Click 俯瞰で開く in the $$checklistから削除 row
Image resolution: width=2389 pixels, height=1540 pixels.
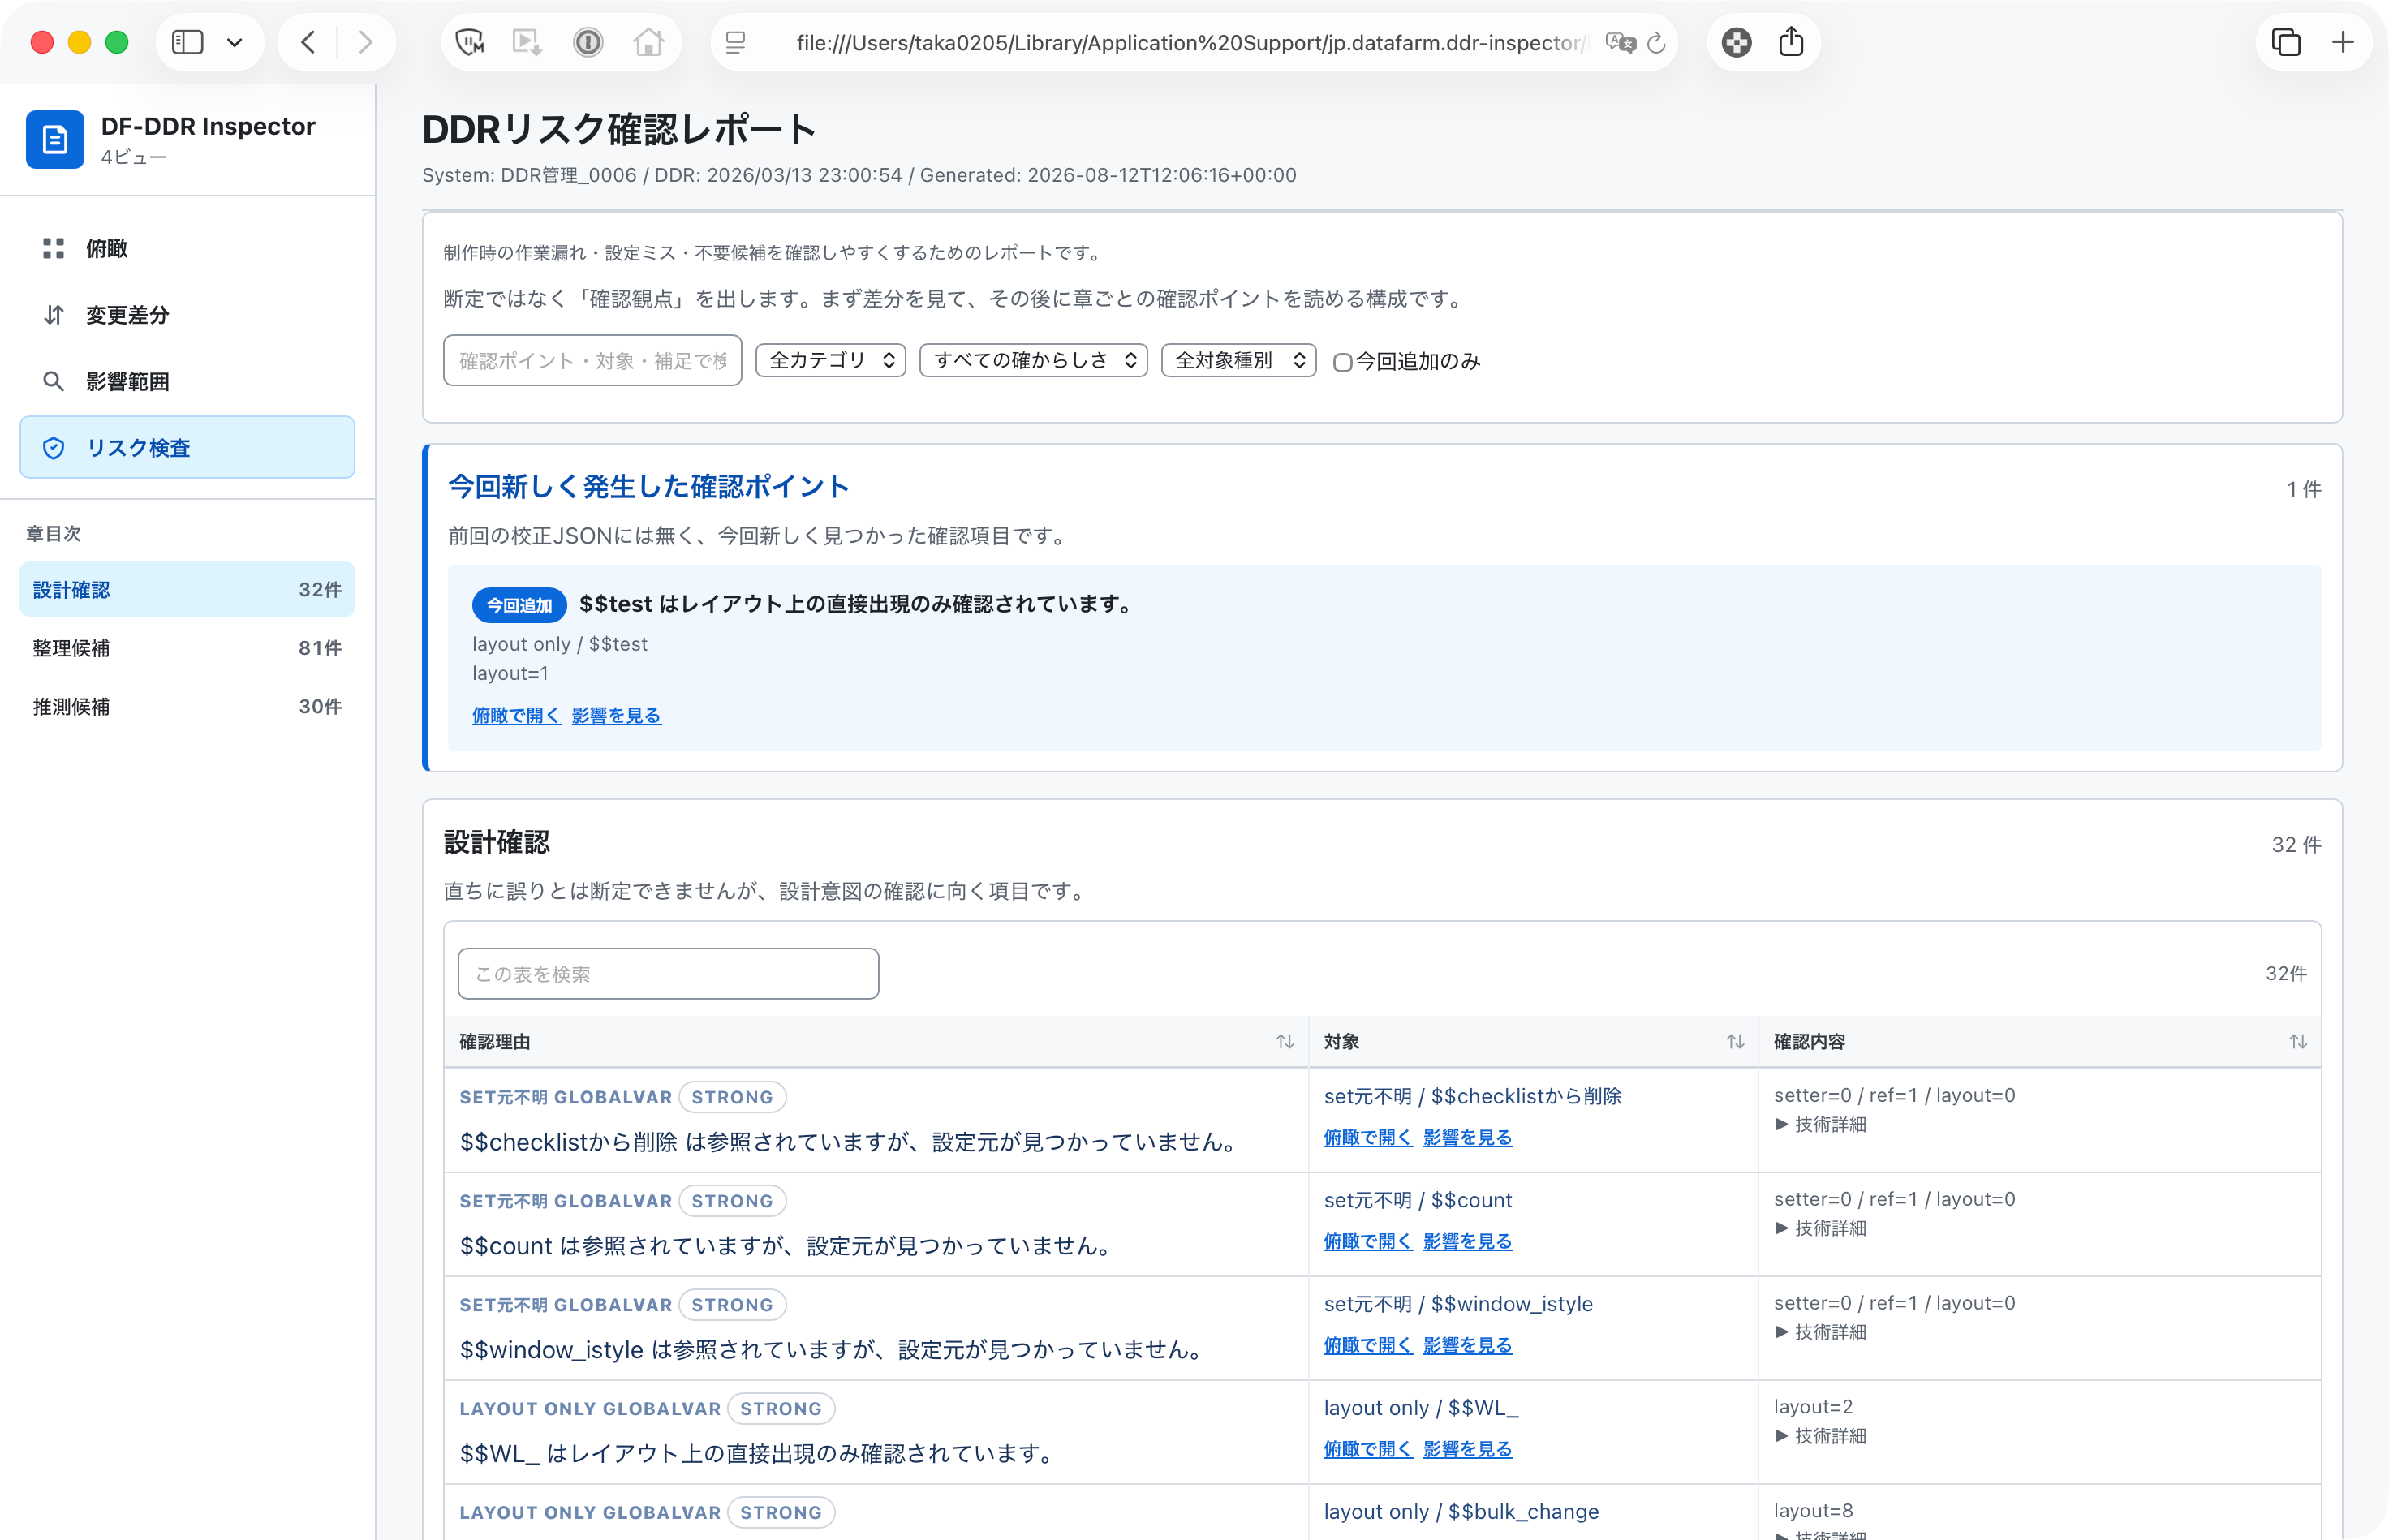coord(1368,1138)
